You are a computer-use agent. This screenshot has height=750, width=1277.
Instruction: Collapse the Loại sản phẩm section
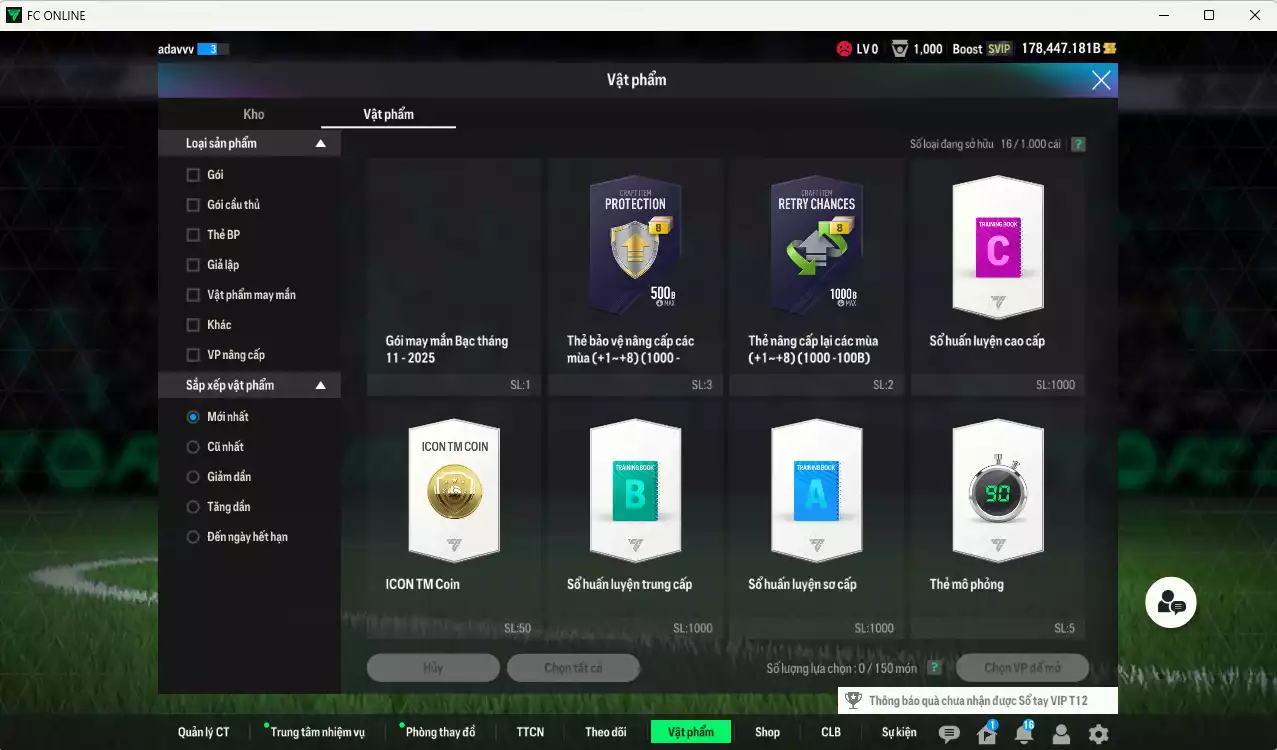(321, 144)
